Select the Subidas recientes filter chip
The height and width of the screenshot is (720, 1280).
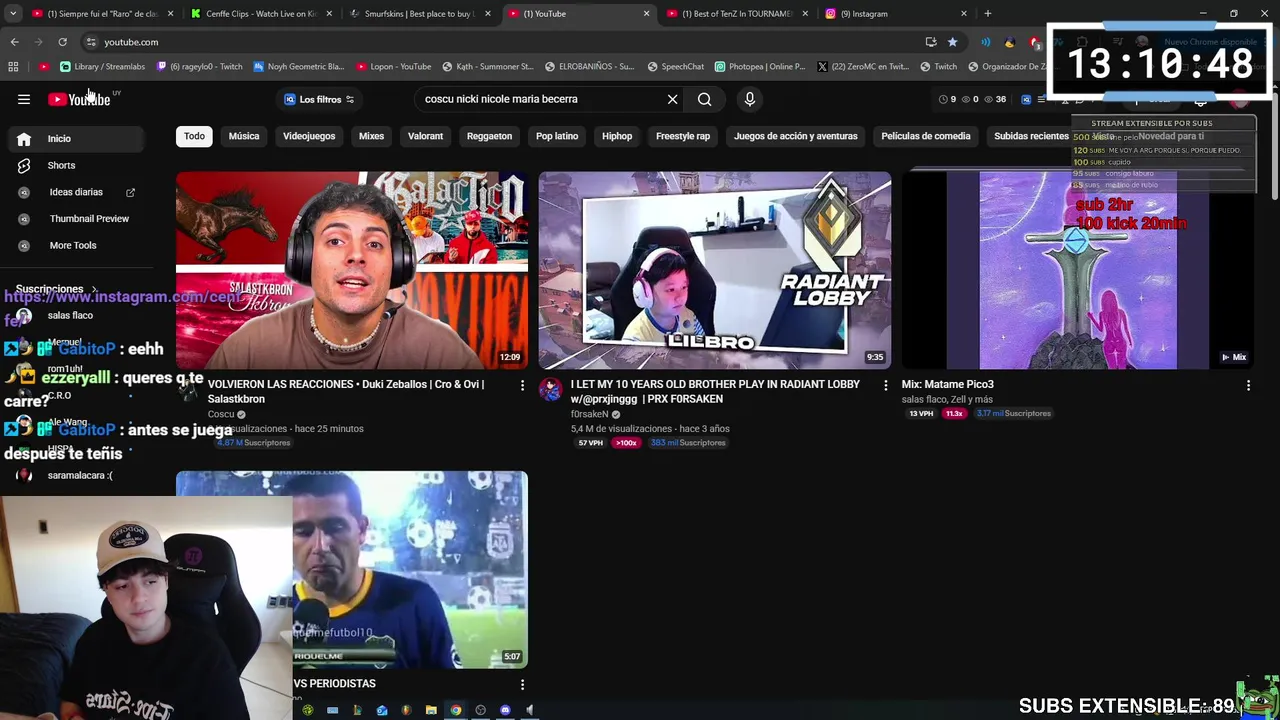click(x=1031, y=136)
